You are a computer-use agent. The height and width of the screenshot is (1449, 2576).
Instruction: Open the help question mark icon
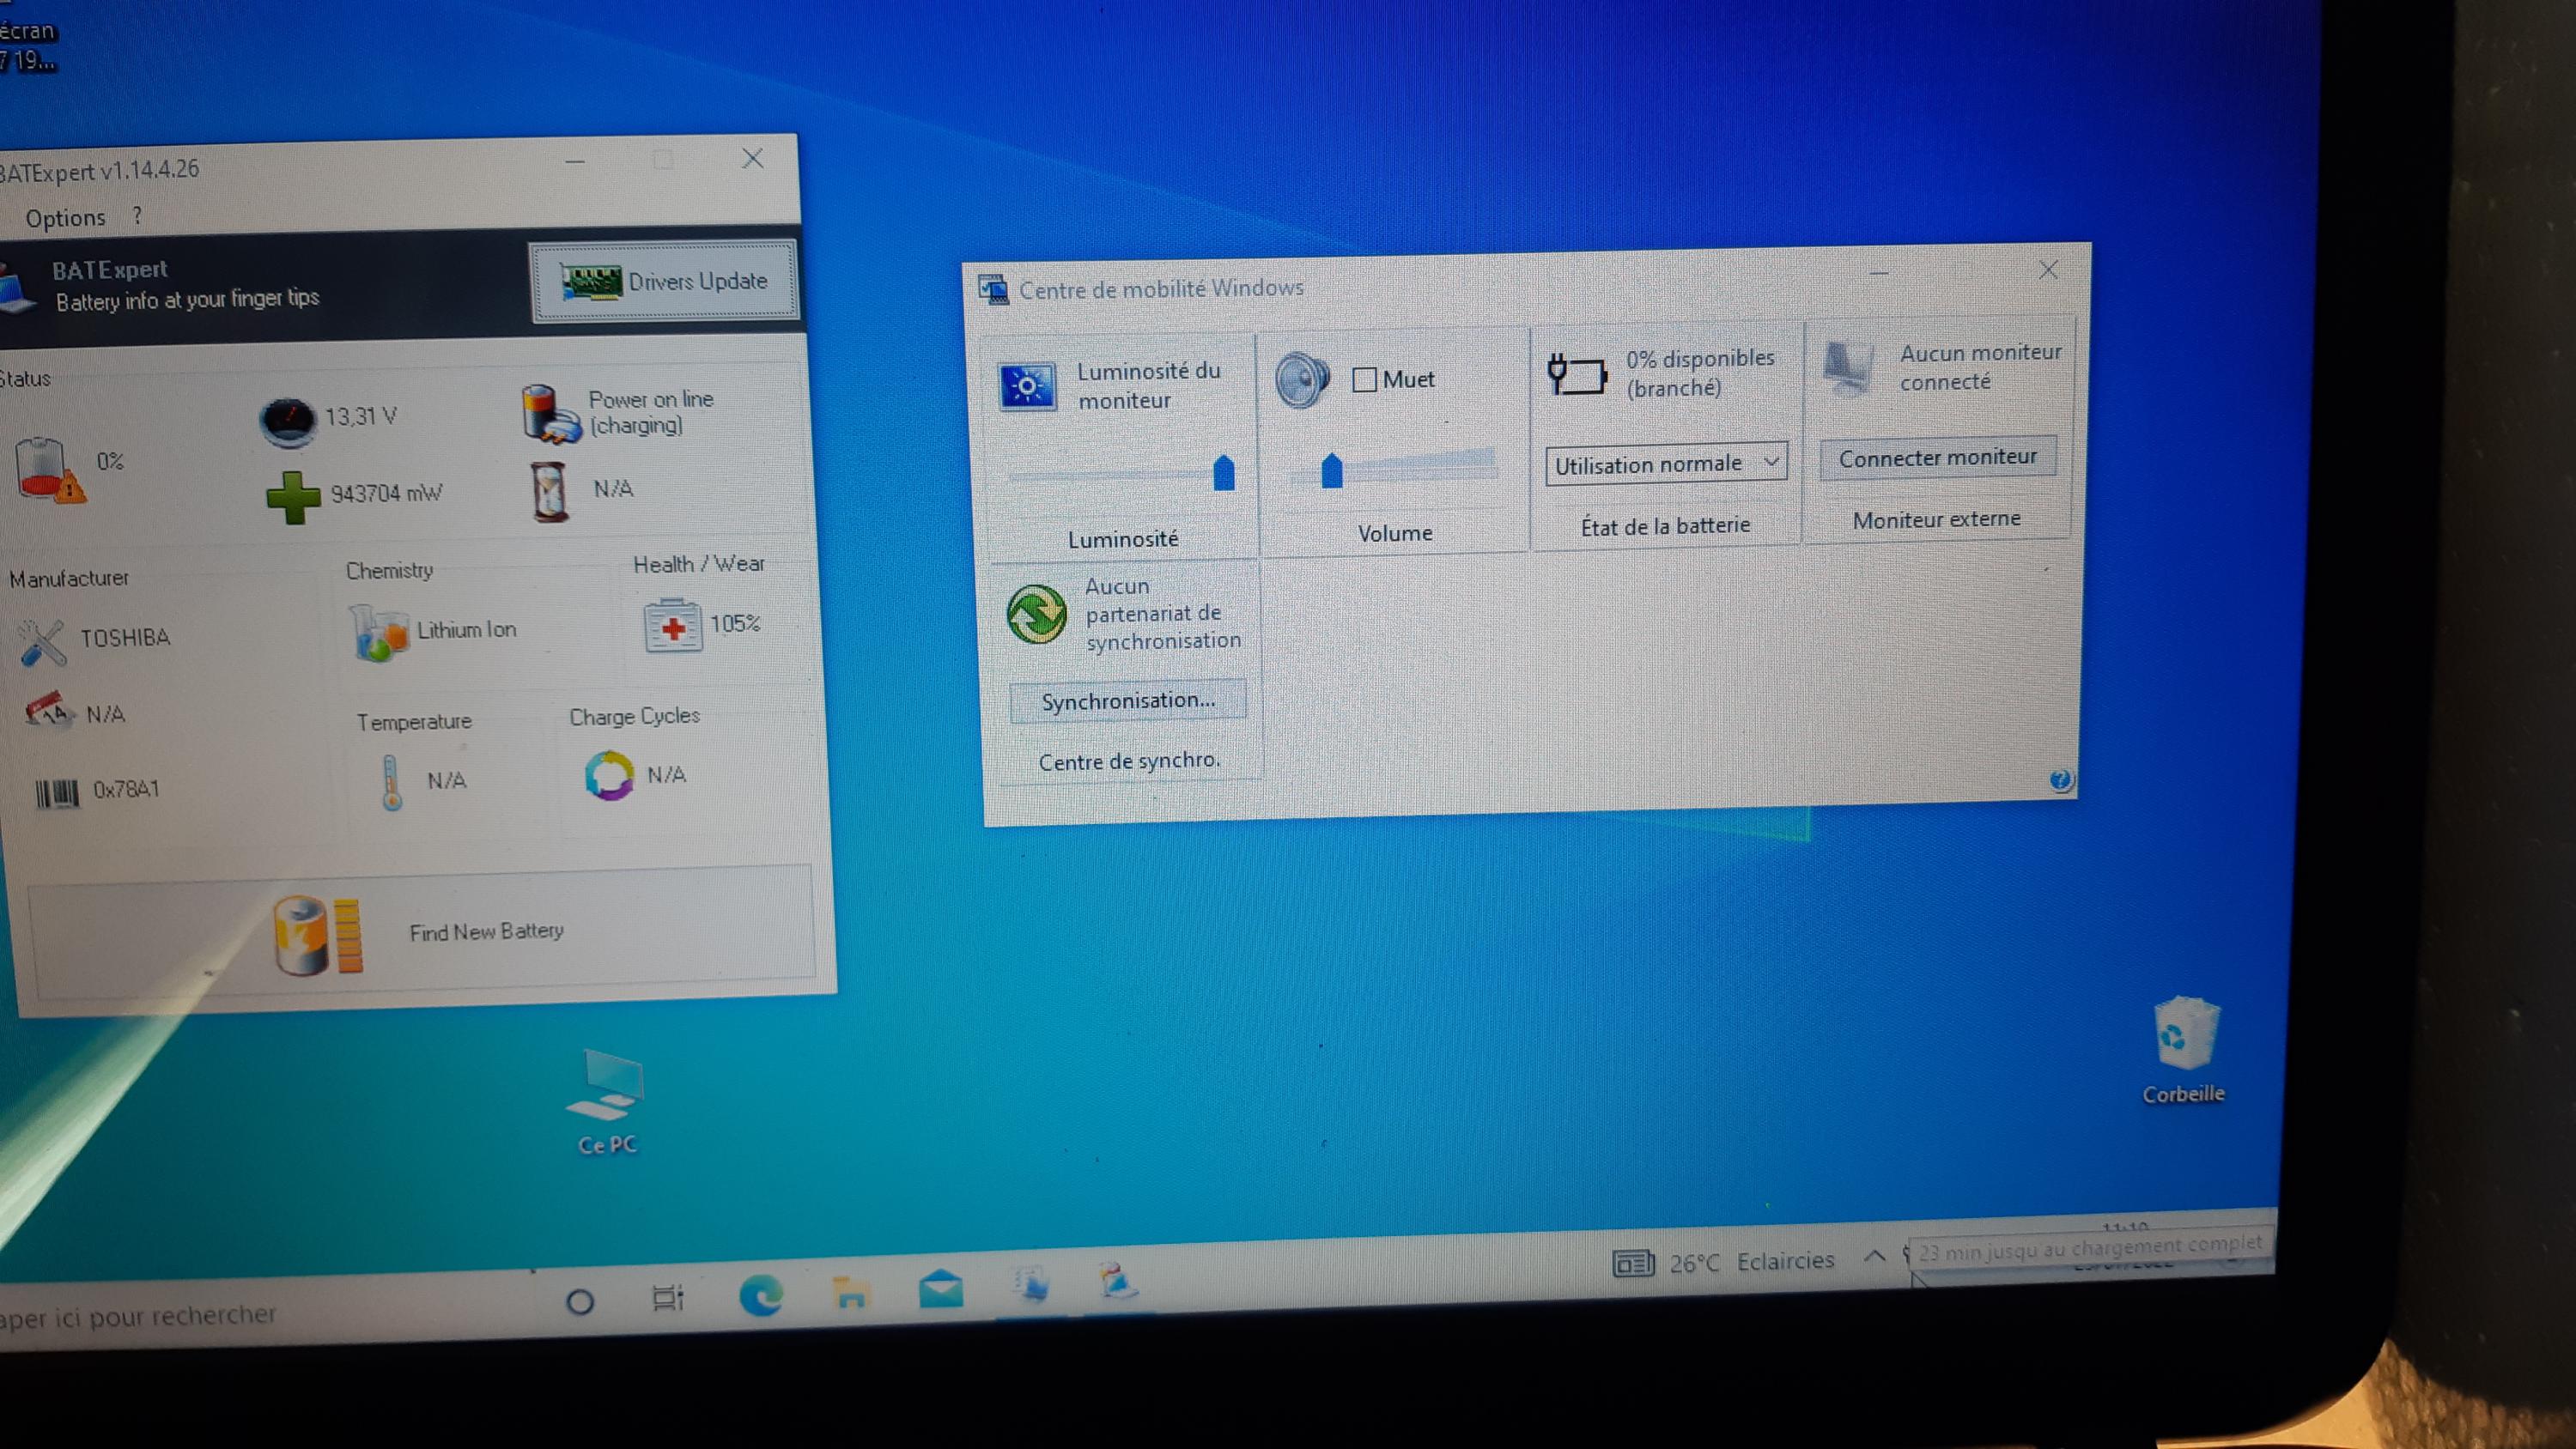point(2060,780)
